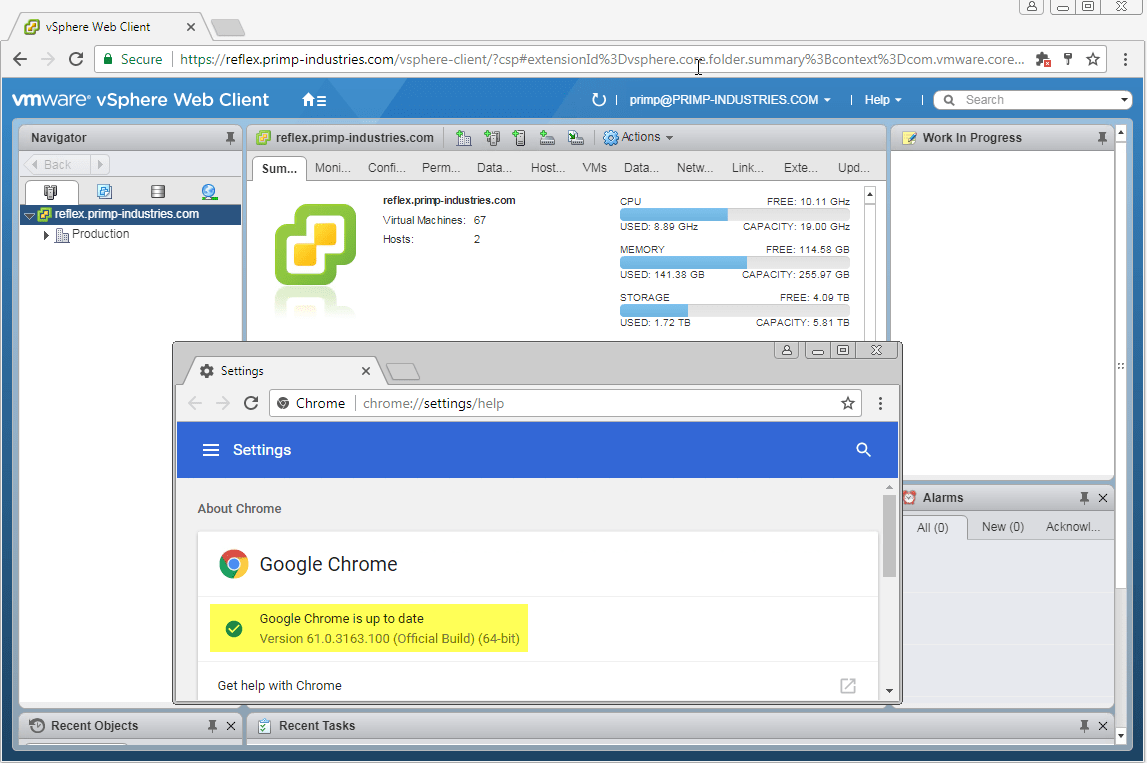Click the extension icon in vSphere browser toolbar
This screenshot has height=763, width=1147.
[1043, 59]
